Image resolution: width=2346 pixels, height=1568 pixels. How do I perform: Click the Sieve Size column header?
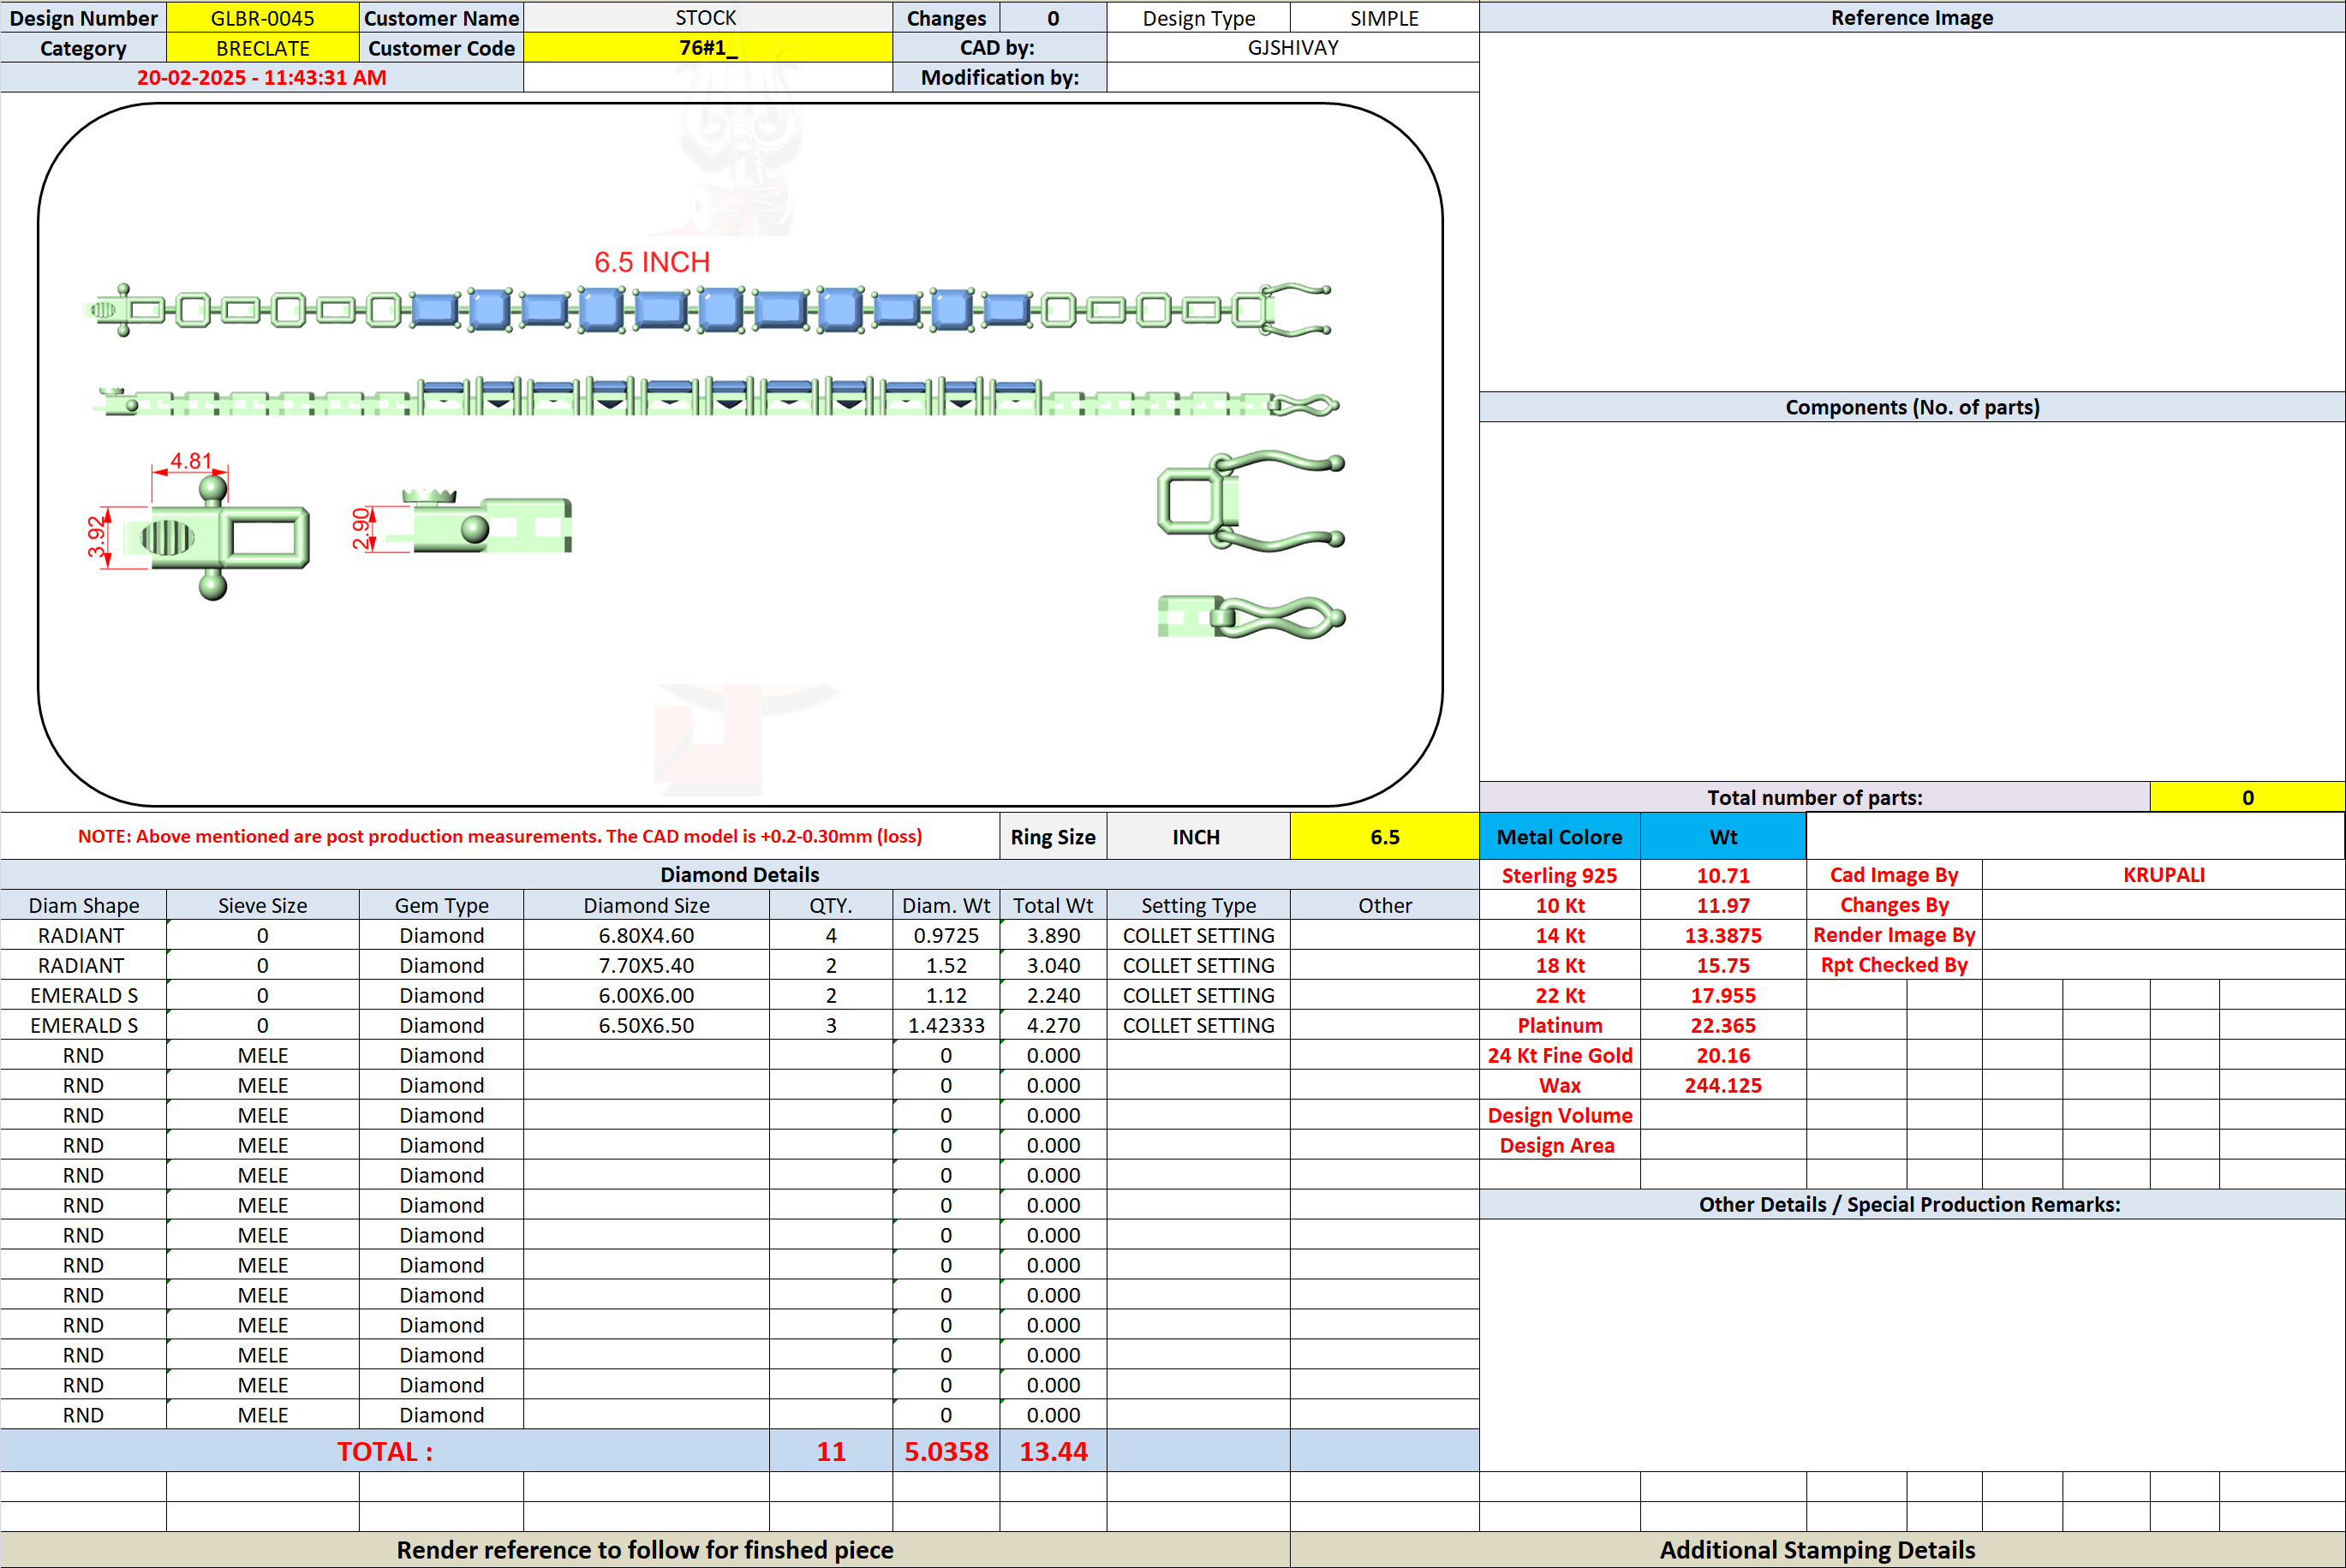(262, 905)
